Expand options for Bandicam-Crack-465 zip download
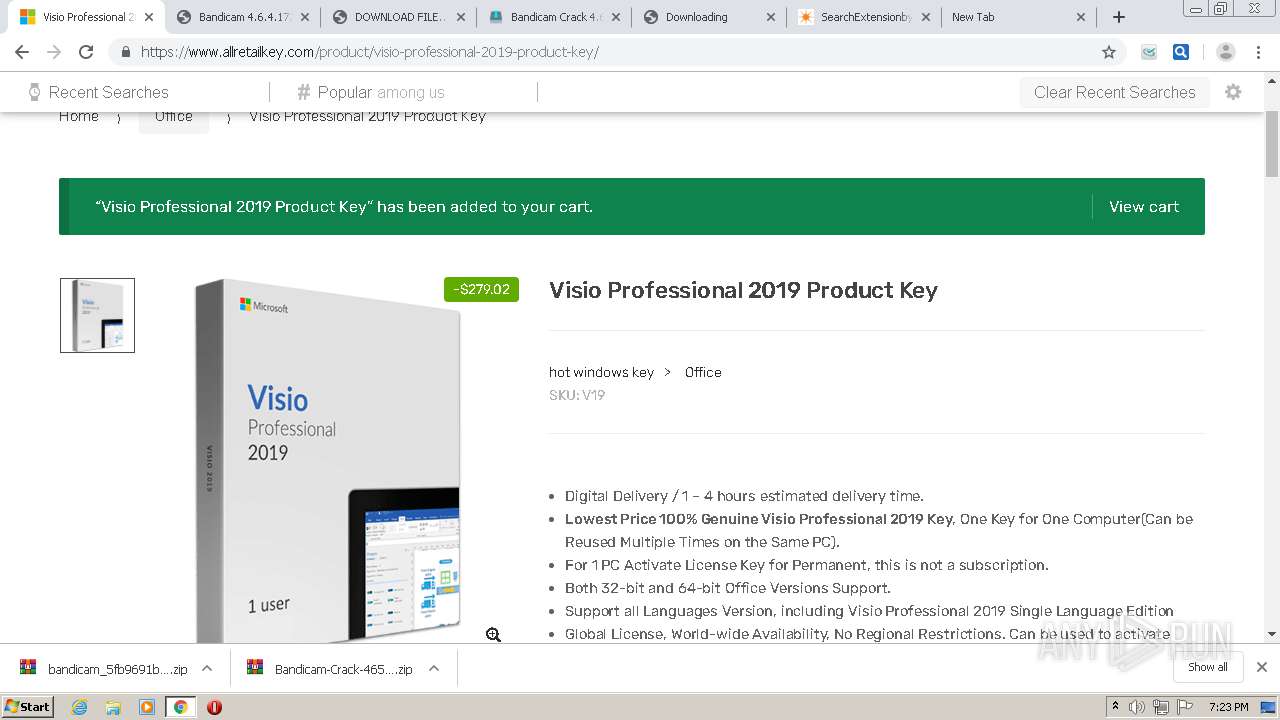Screen dimensions: 1280x720 coord(434,668)
